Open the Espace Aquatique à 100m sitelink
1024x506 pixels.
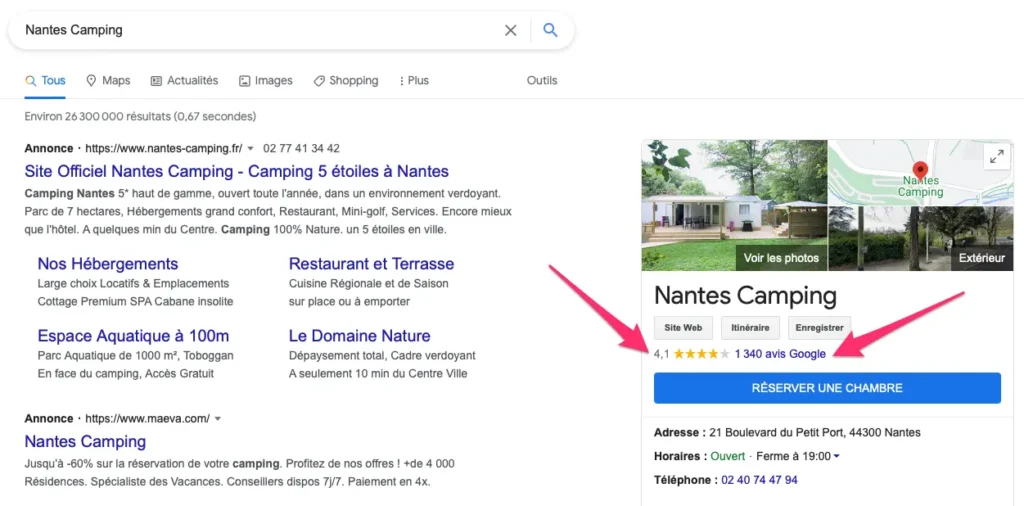point(133,336)
